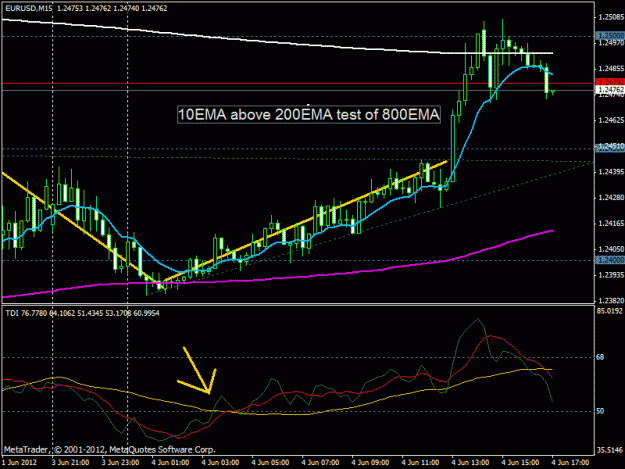Screen dimensions: 625x469
Task: Click the 1.24280 price scale label
Action: pyautogui.click(x=611, y=198)
